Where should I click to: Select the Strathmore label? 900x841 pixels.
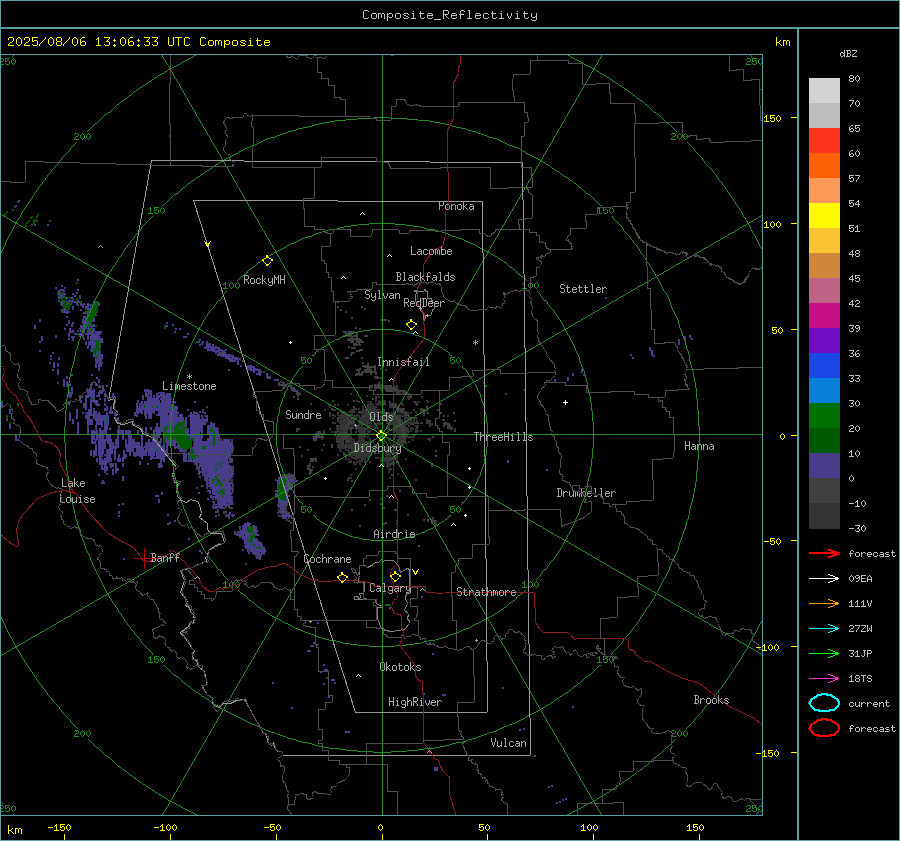(x=486, y=592)
